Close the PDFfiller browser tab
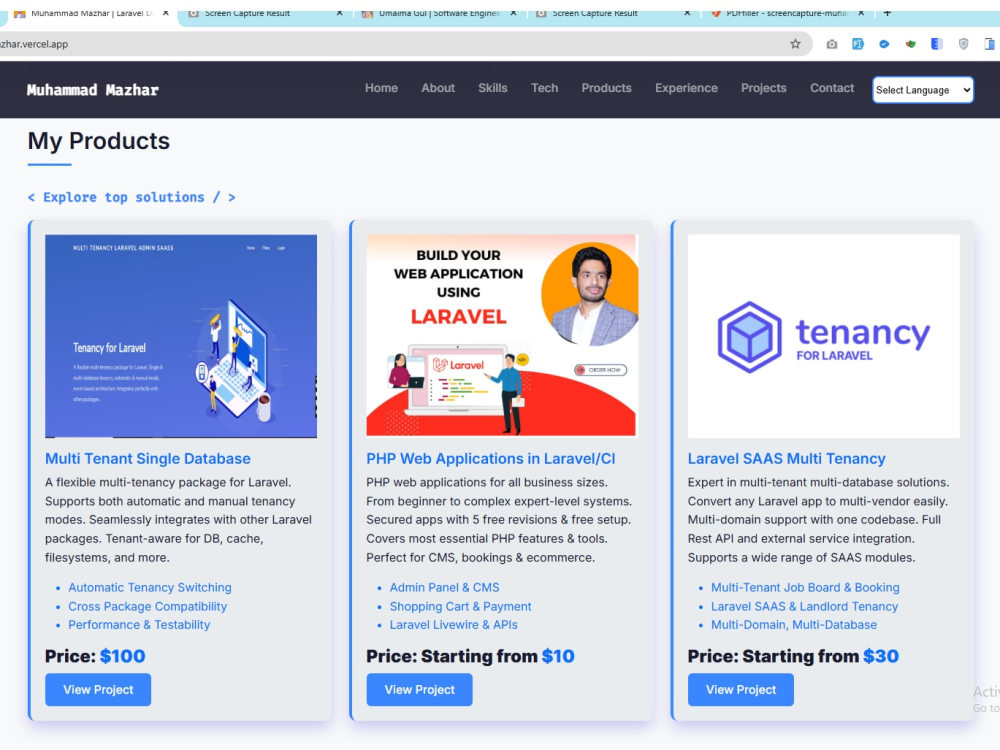The width and height of the screenshot is (1000, 750). (x=861, y=13)
